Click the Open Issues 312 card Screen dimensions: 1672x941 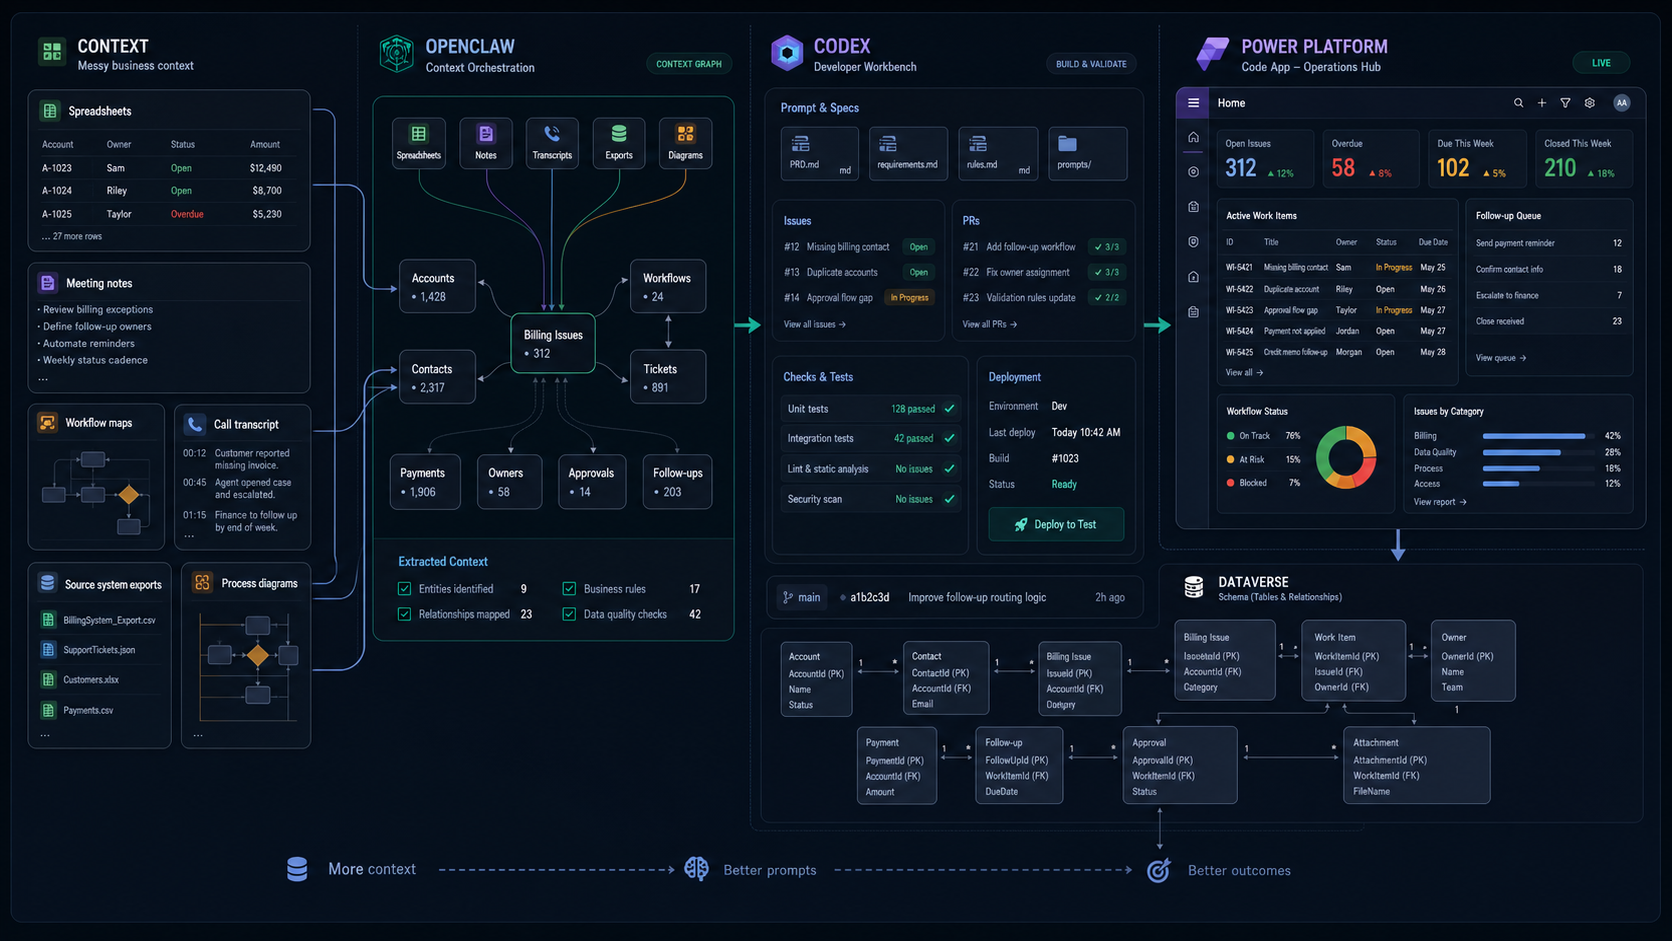click(x=1263, y=159)
